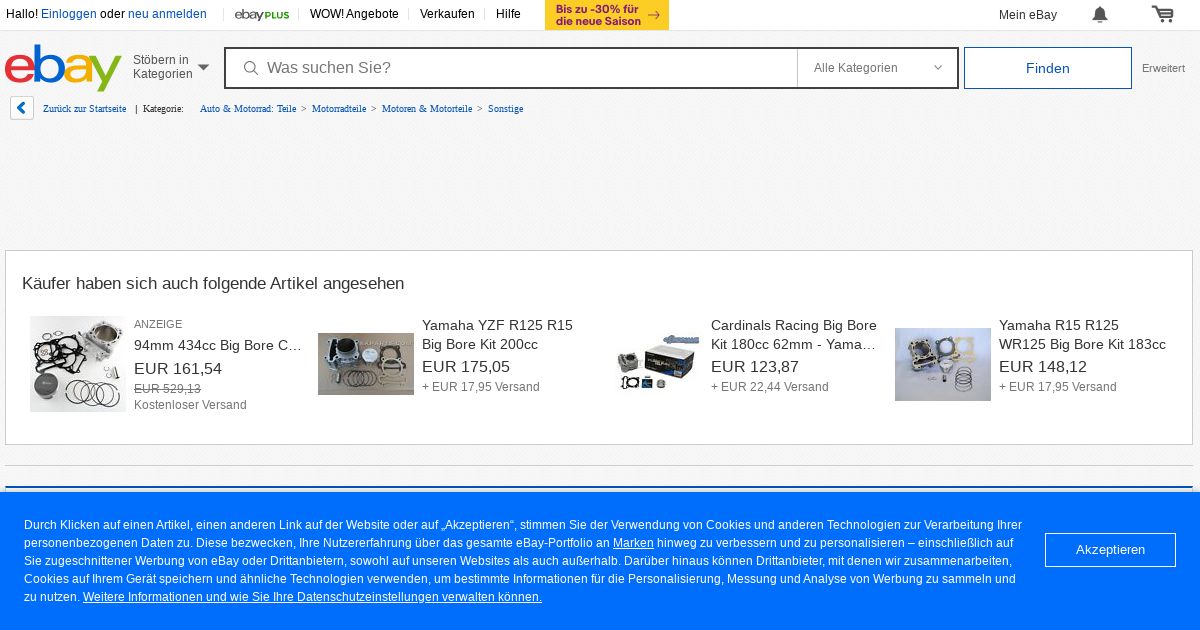Open the 94mm 434cc Big Bore thumbnail
1200x630 pixels.
[78, 364]
